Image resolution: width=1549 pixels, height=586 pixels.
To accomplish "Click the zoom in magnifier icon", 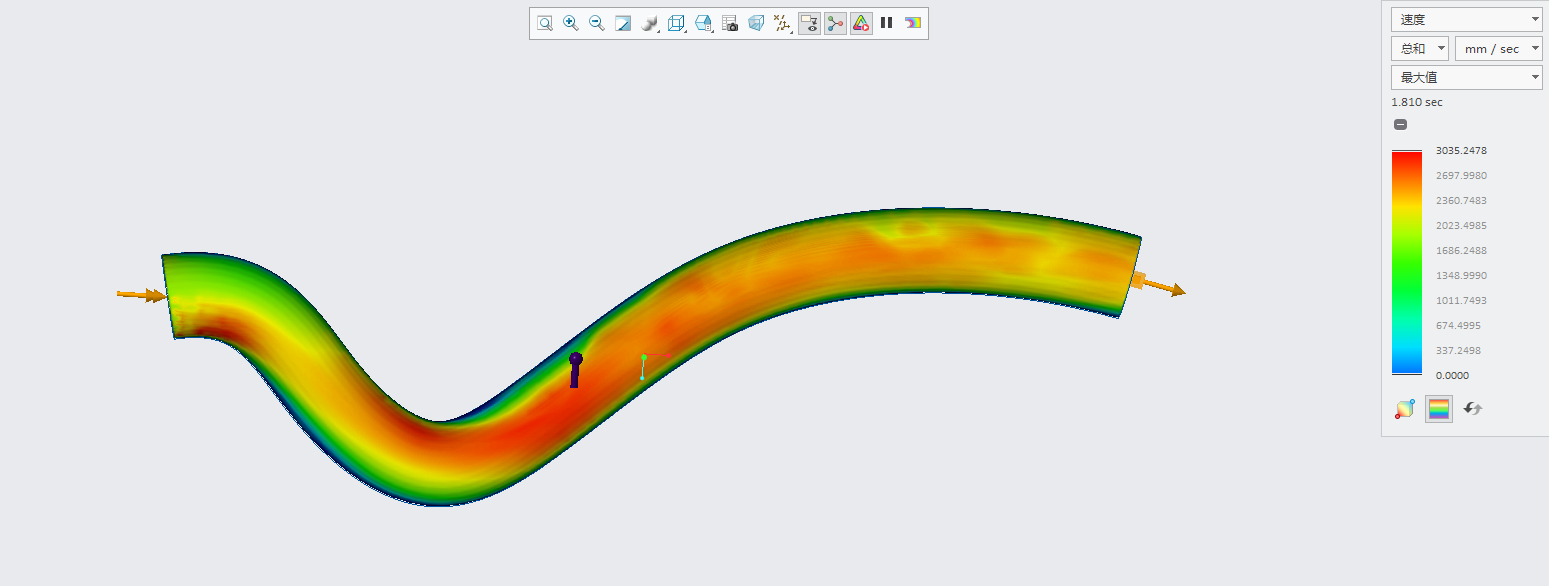I will (571, 23).
